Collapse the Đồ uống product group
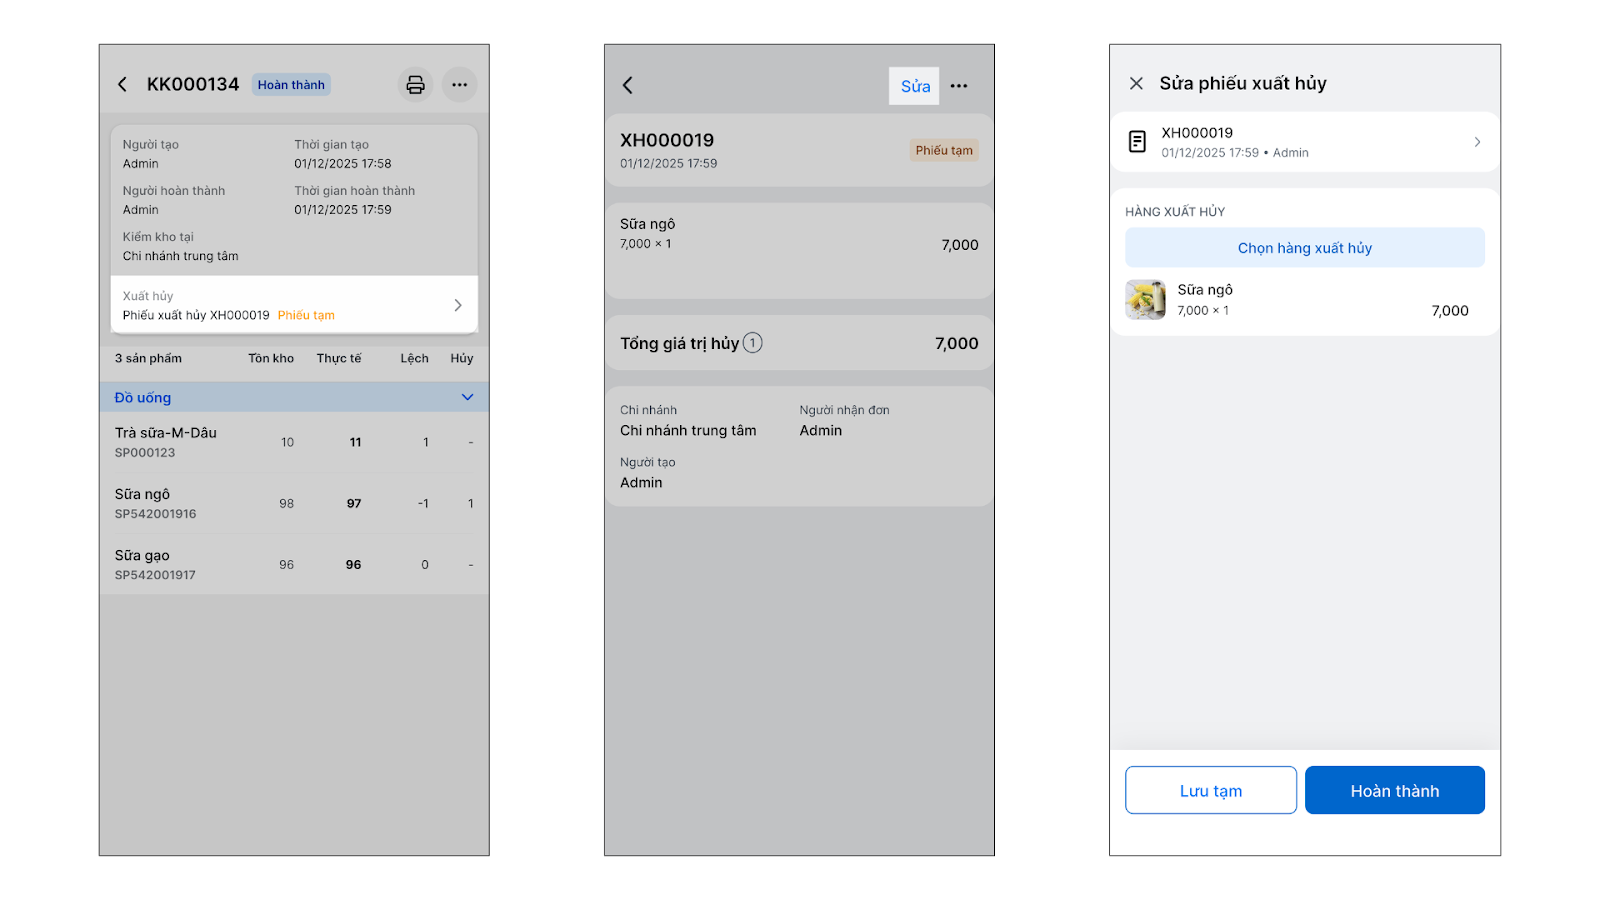 tap(467, 397)
